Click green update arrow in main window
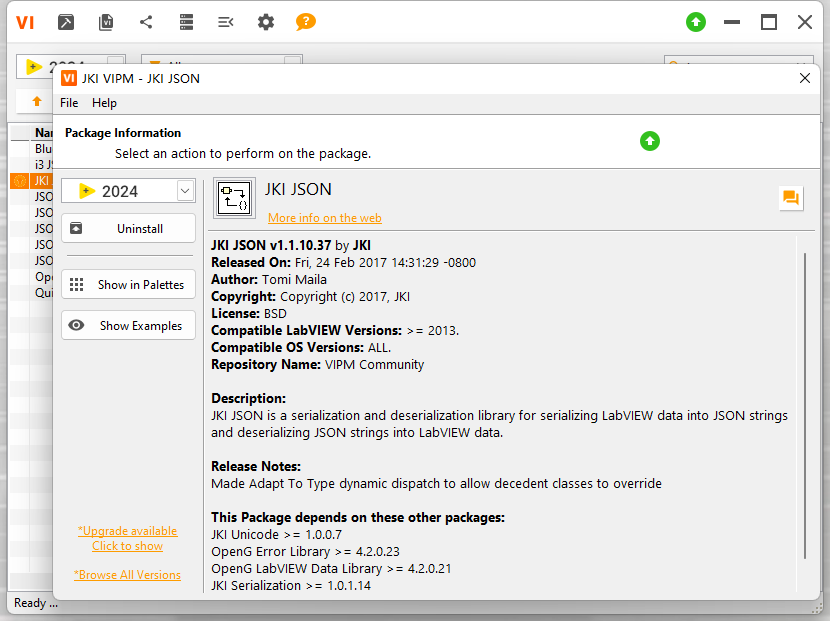The width and height of the screenshot is (830, 621). (696, 22)
